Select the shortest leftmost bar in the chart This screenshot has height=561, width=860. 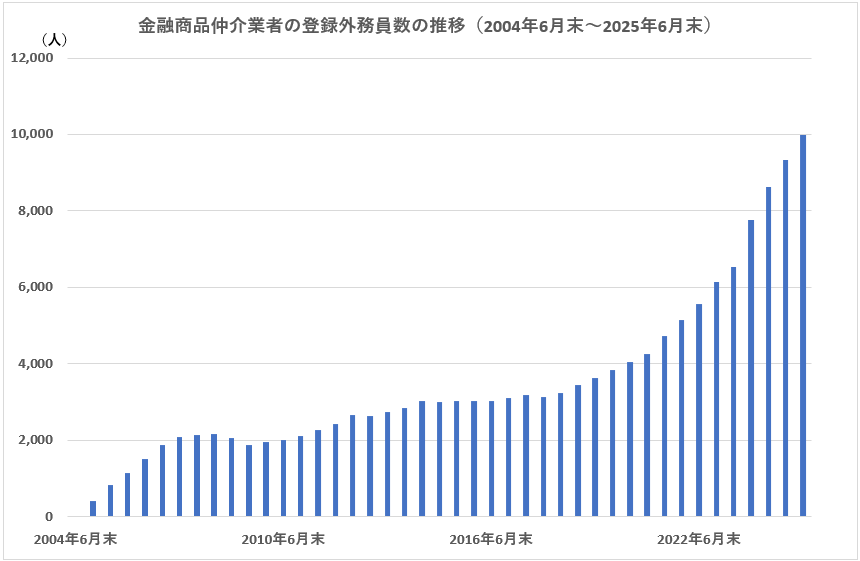coord(93,509)
